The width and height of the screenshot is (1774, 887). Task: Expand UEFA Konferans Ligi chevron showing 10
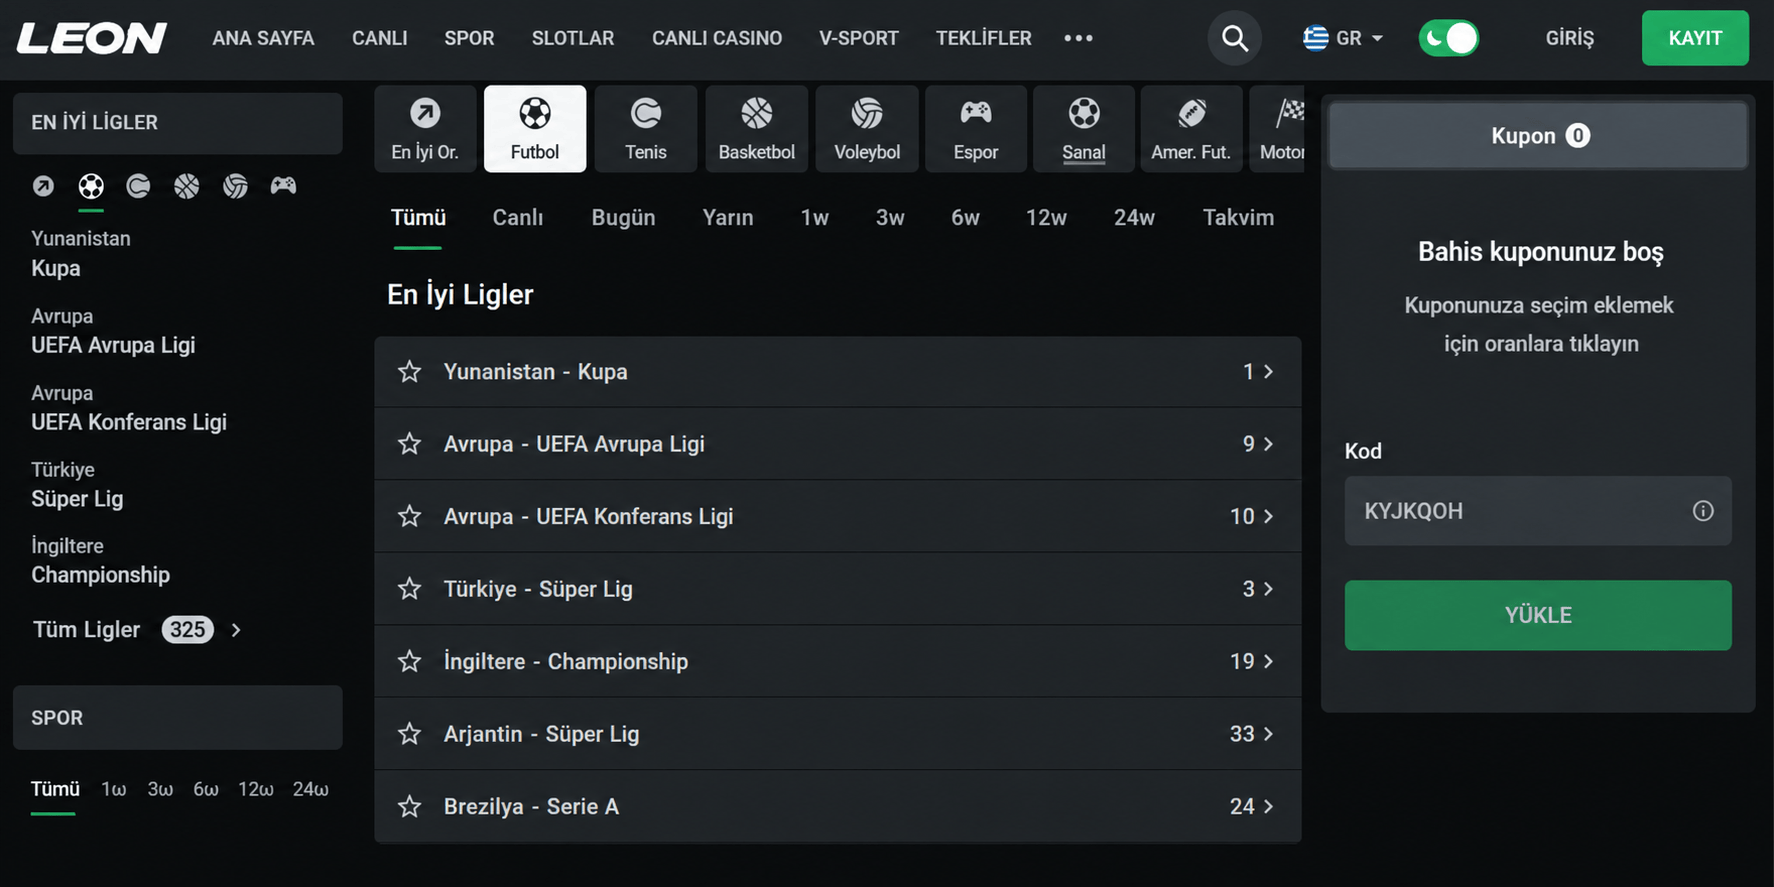[1268, 516]
